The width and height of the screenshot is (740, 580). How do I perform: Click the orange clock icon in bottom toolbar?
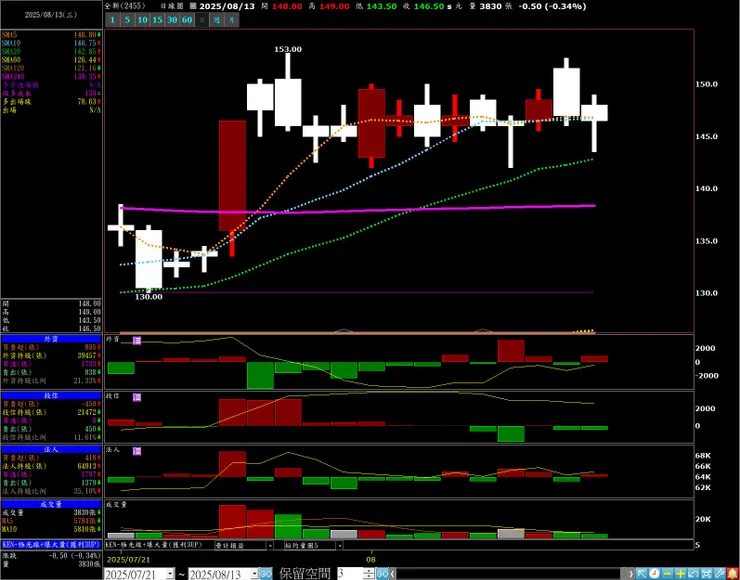click(654, 574)
